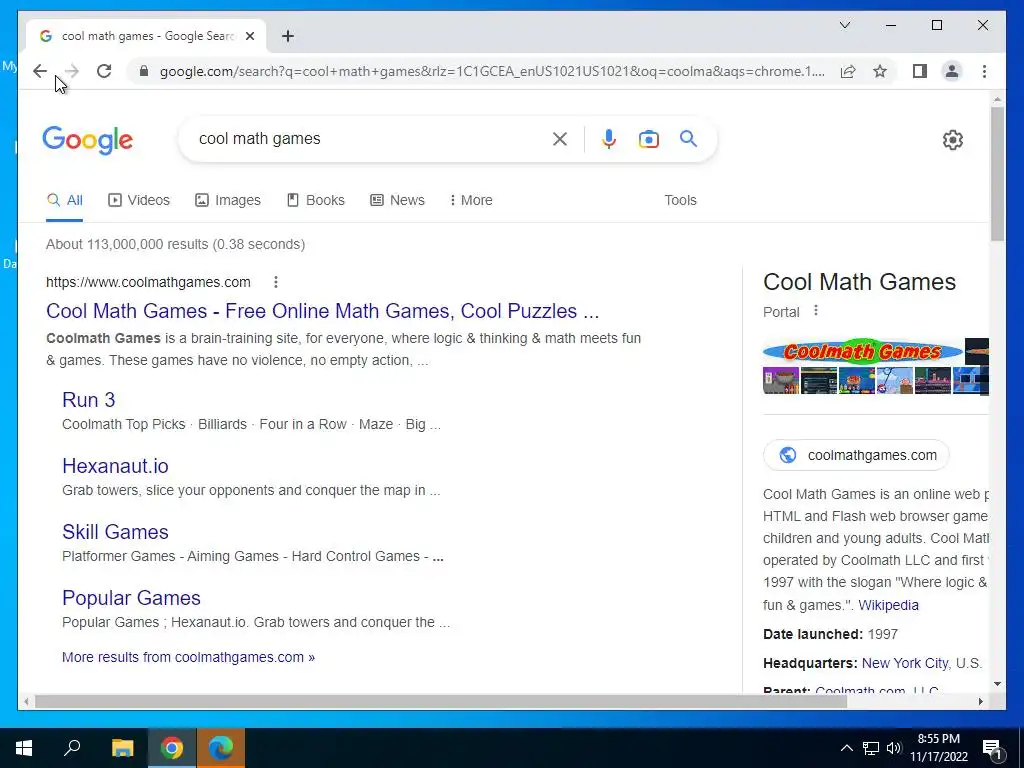Open the New York City headquarters link
Image resolution: width=1024 pixels, height=768 pixels.
(905, 663)
